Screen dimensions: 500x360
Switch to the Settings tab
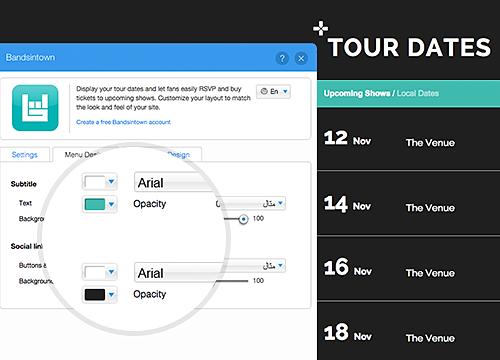24,155
